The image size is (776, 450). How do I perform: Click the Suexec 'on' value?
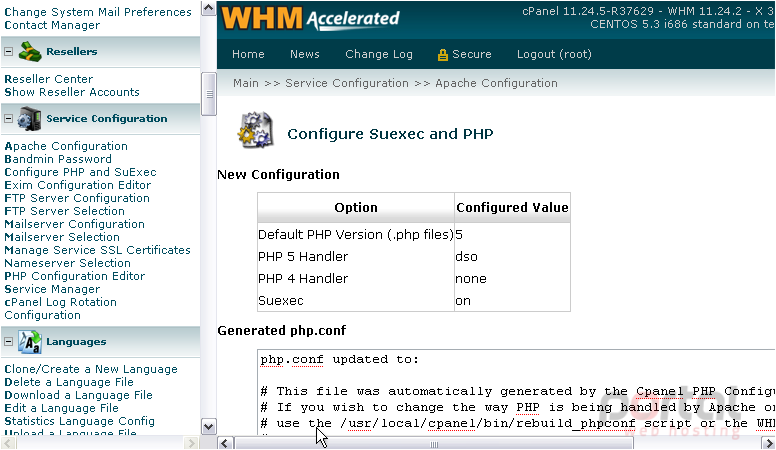pos(463,301)
